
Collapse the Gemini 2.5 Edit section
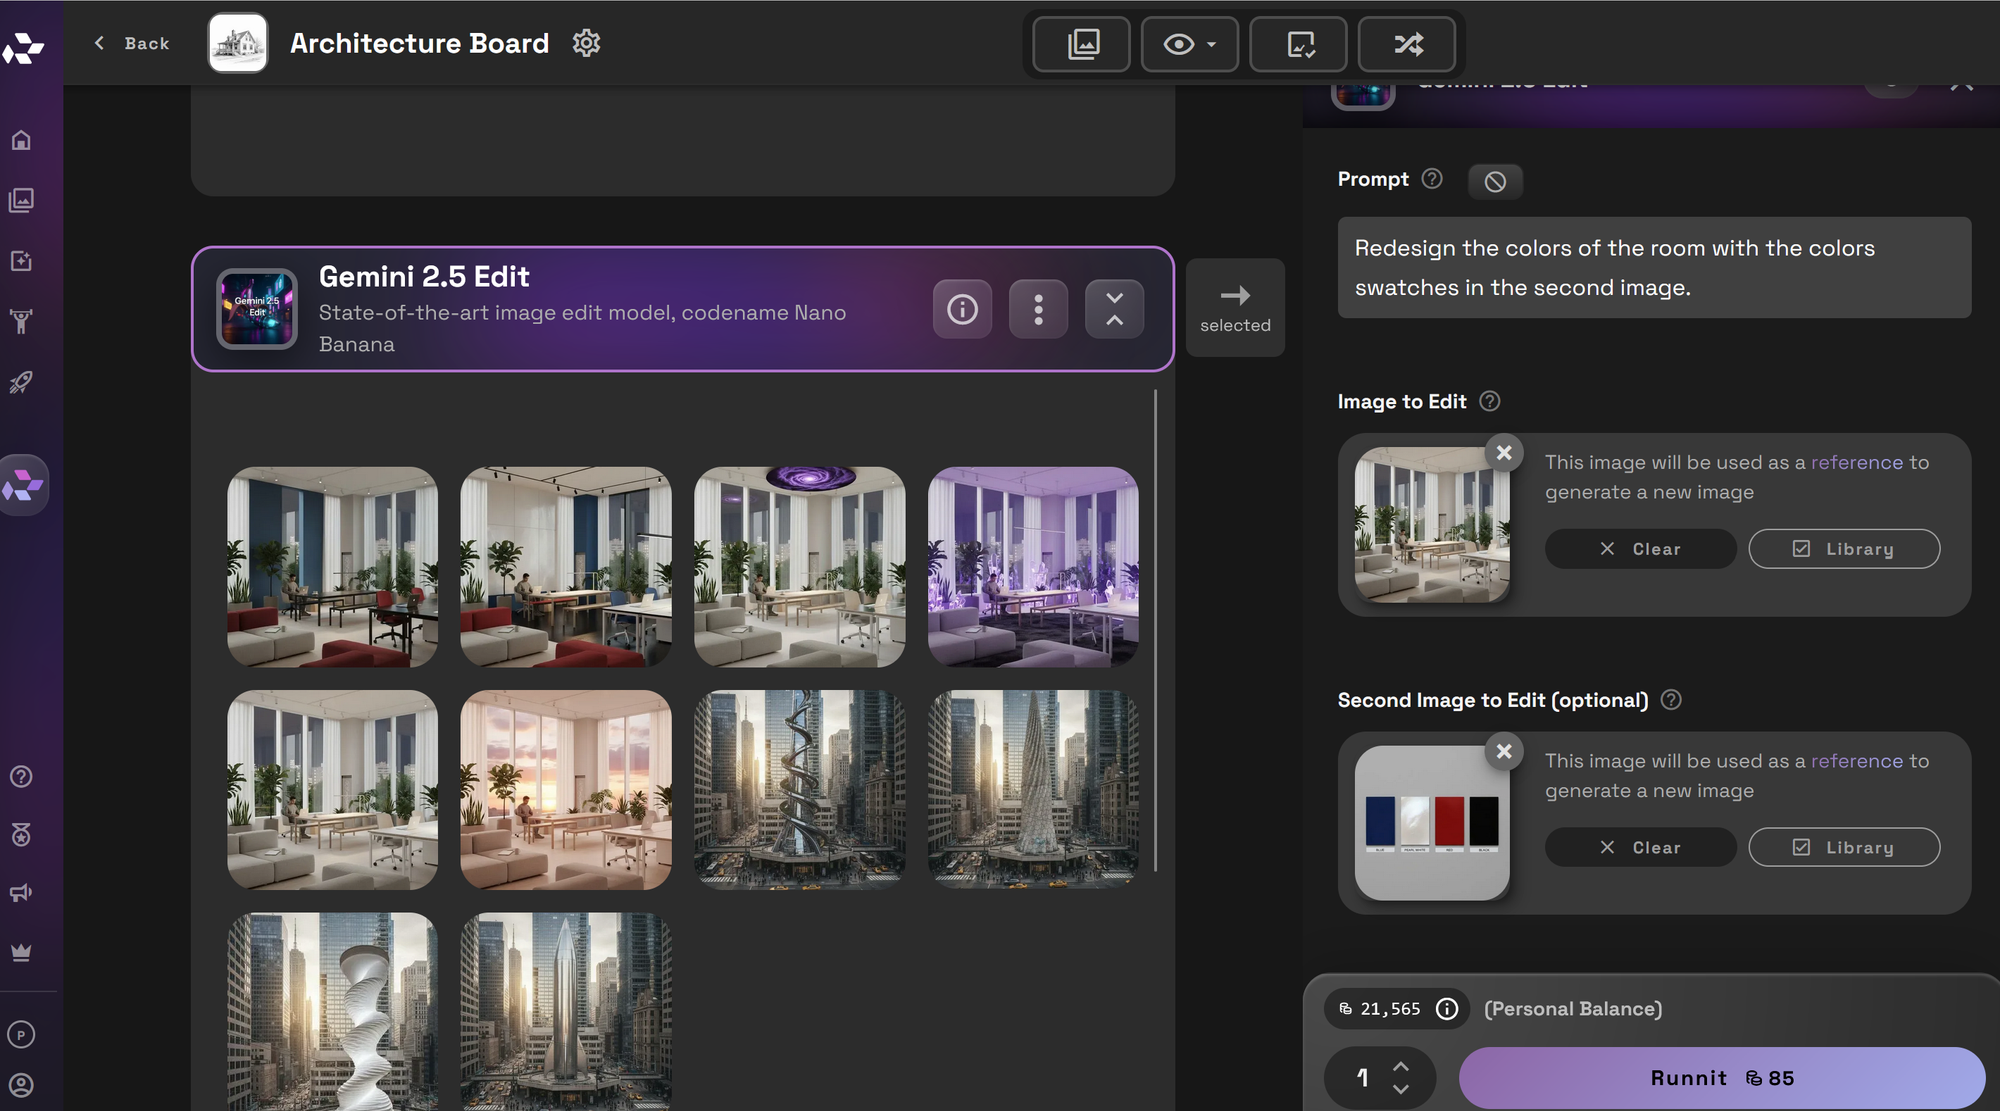tap(1114, 309)
